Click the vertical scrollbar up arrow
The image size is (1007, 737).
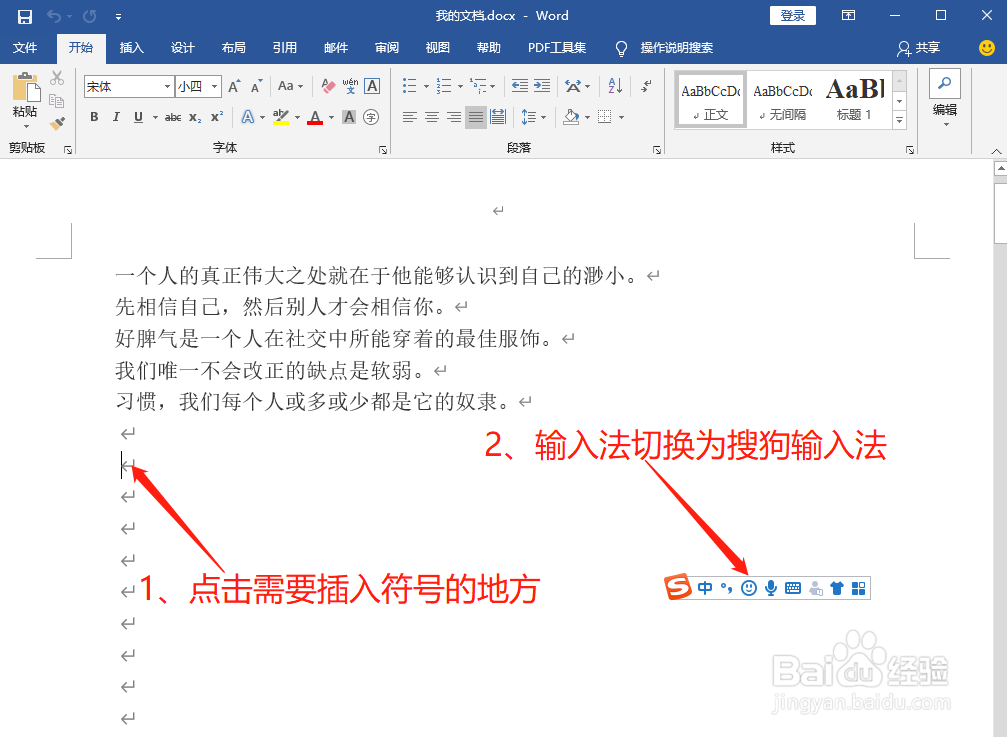pos(999,168)
